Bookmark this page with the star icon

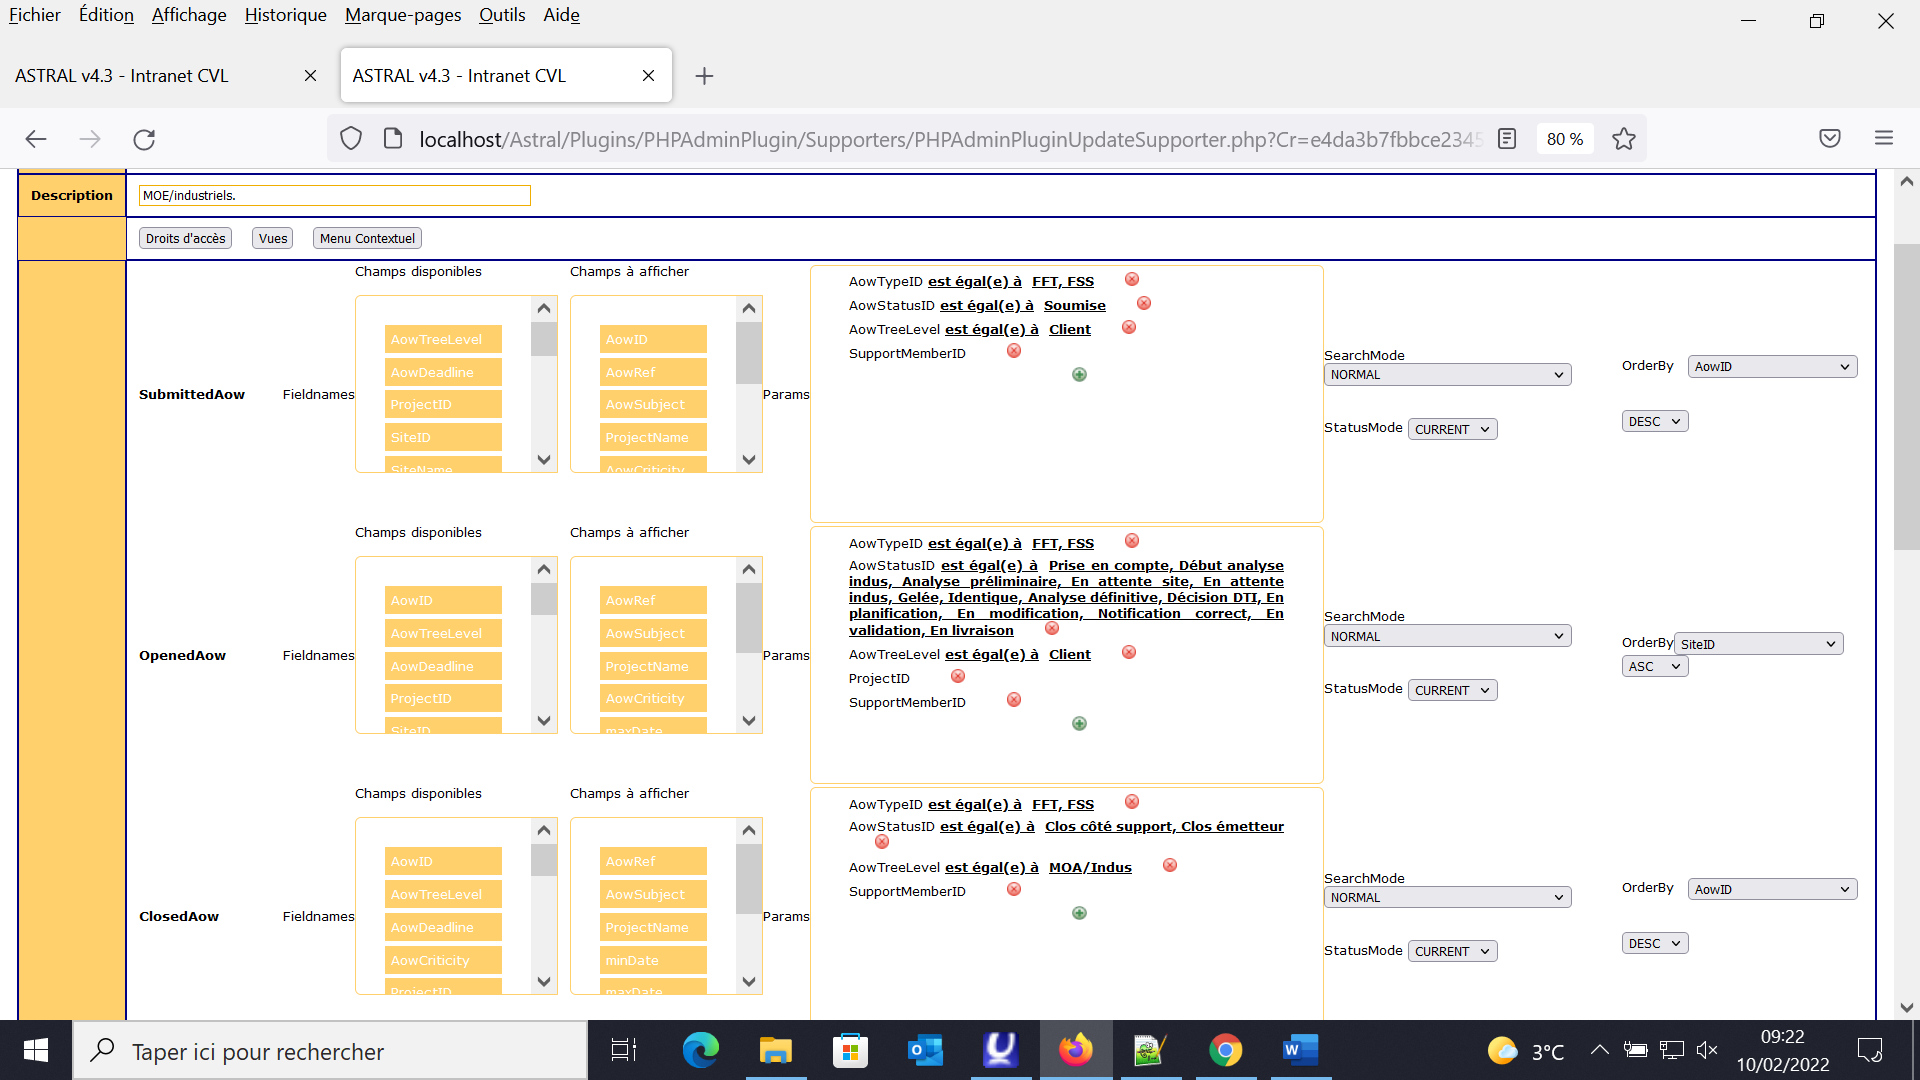click(x=1624, y=139)
